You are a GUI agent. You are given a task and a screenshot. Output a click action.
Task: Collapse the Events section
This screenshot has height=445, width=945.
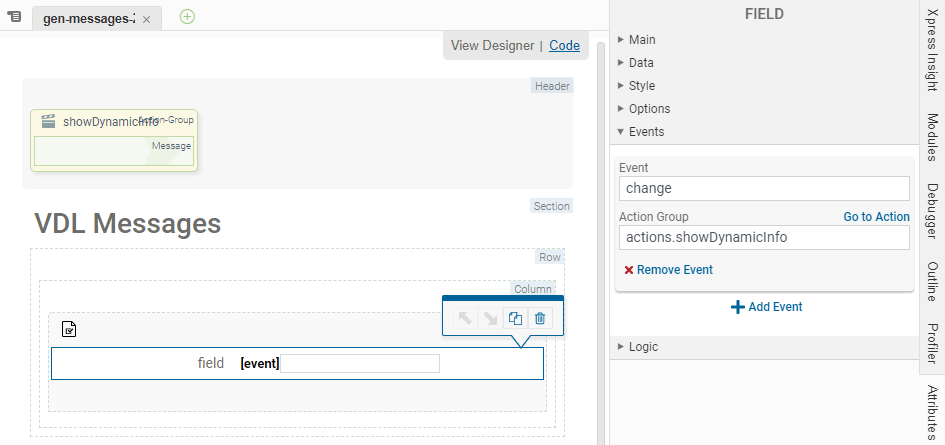click(x=646, y=132)
